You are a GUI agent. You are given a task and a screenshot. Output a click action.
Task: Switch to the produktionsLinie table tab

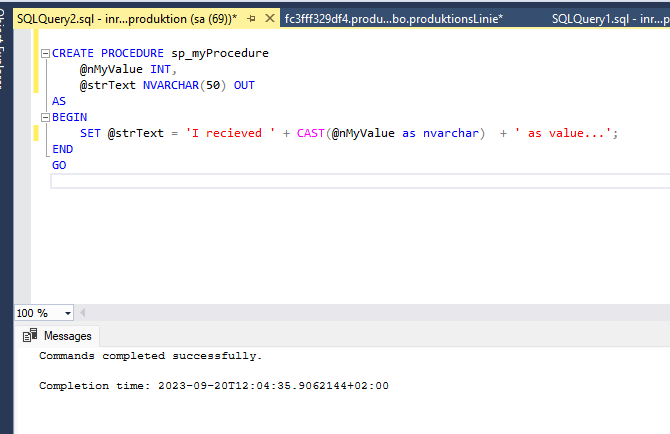click(393, 19)
